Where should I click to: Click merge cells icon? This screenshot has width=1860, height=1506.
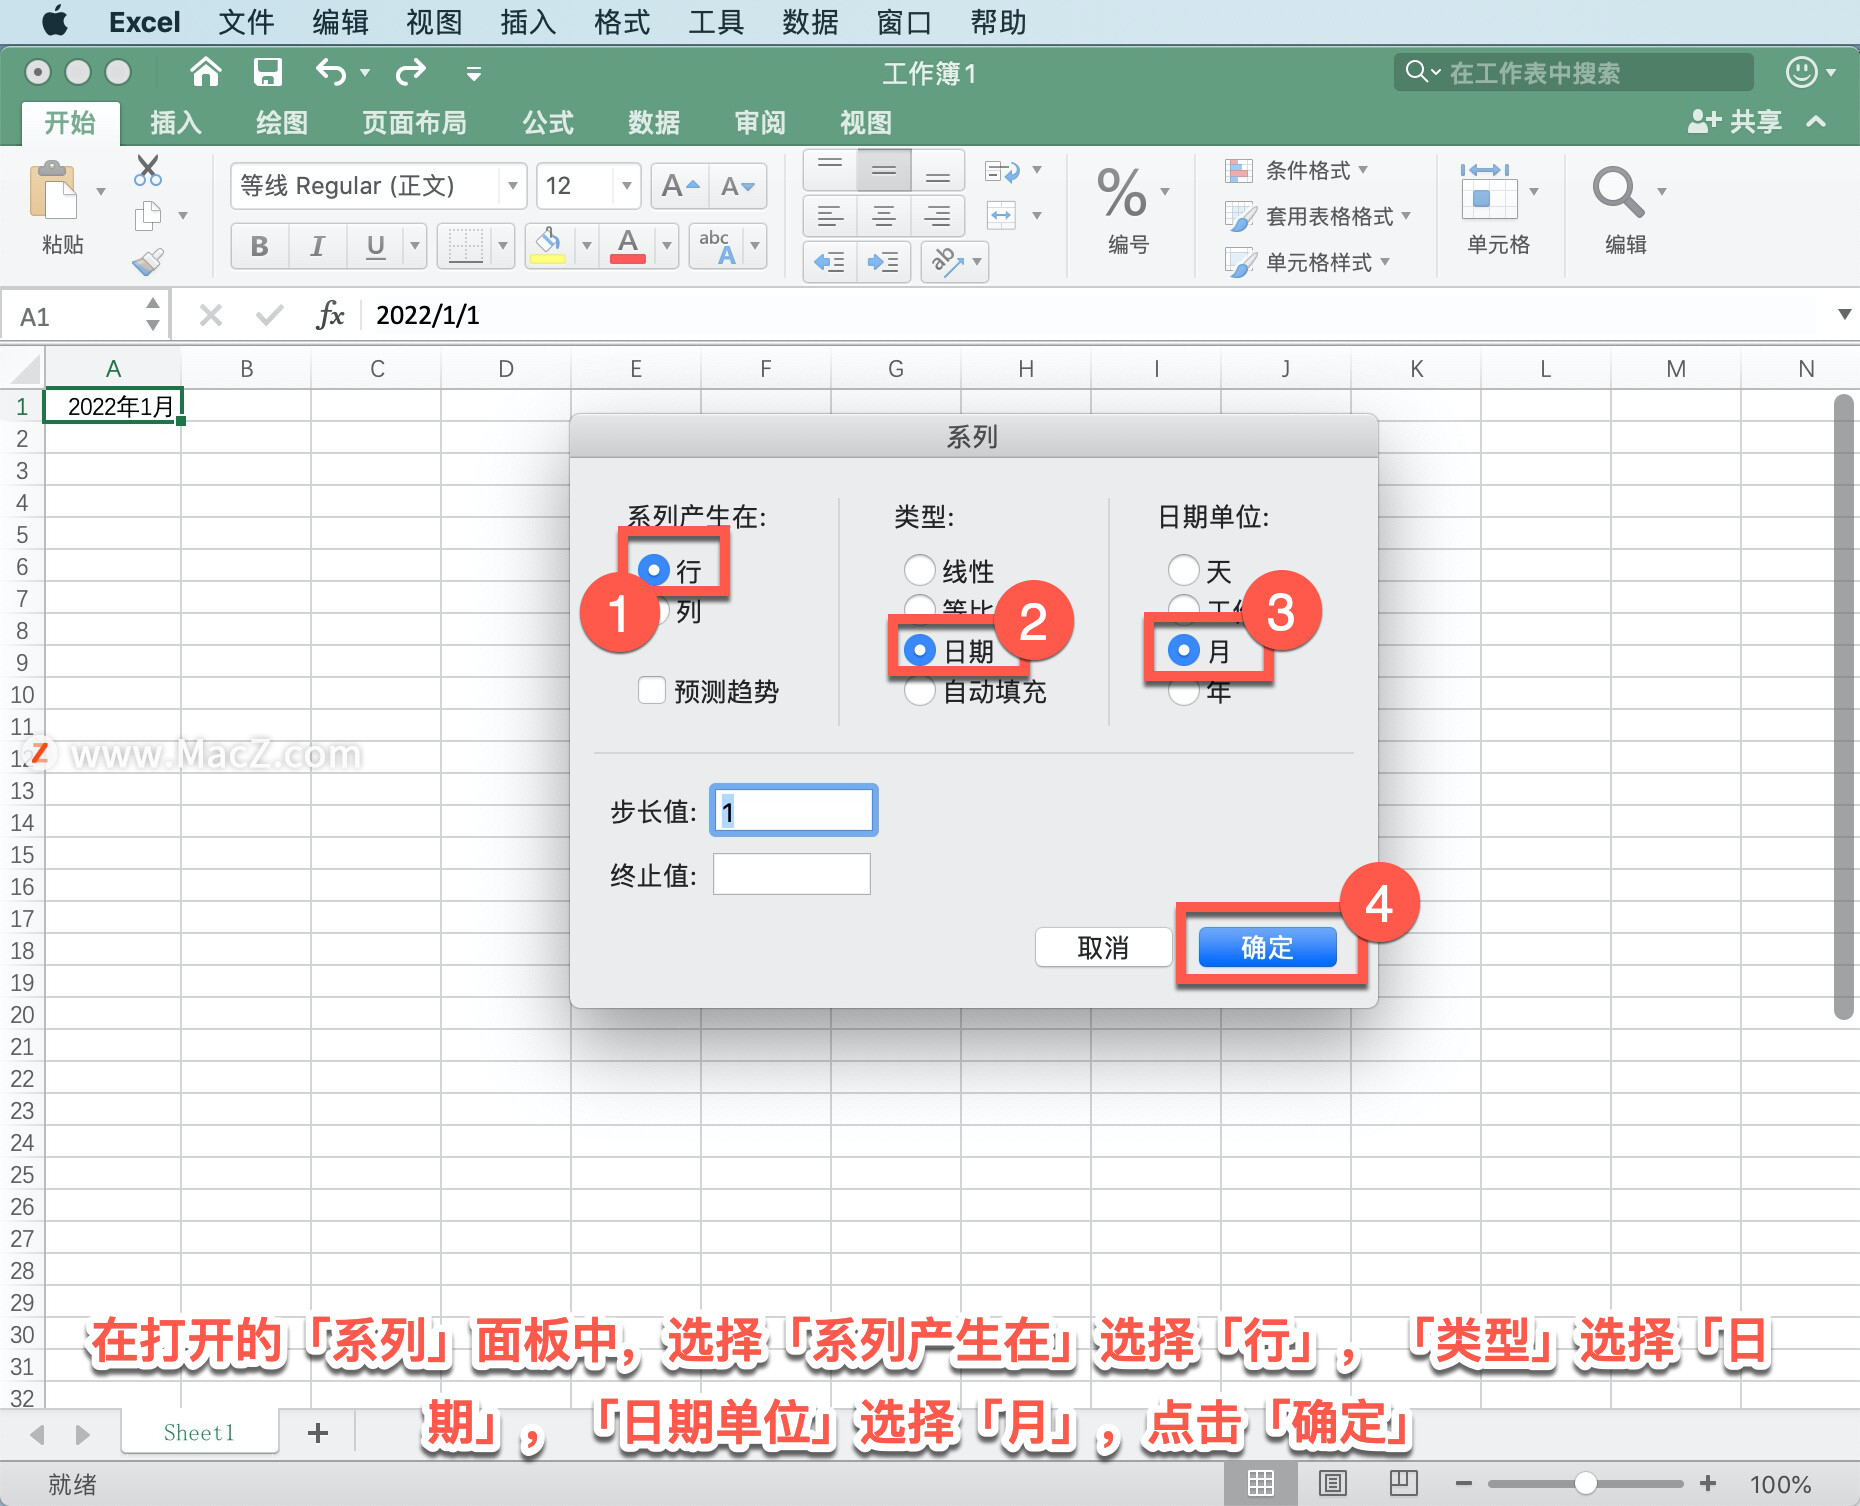[1002, 215]
